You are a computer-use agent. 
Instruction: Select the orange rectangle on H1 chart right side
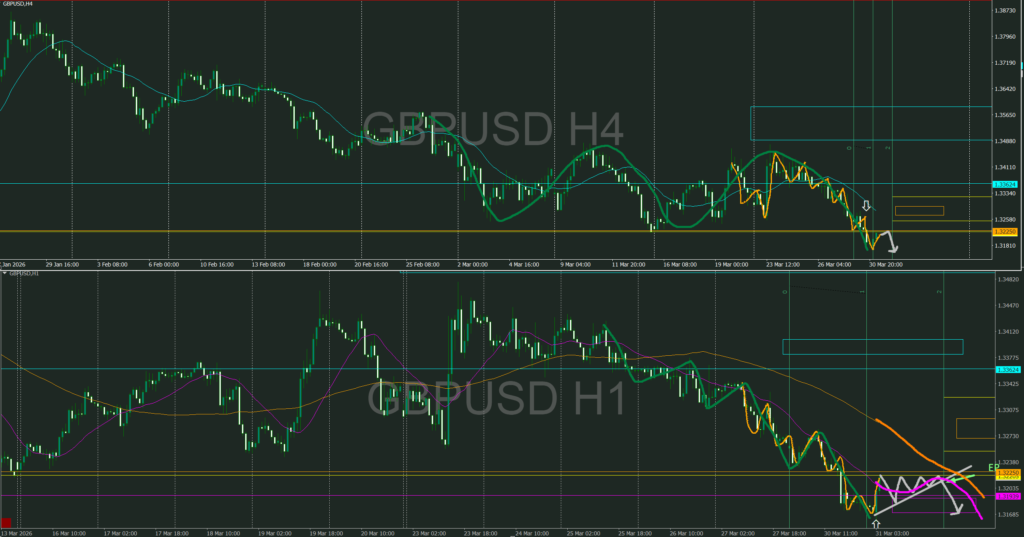point(971,428)
